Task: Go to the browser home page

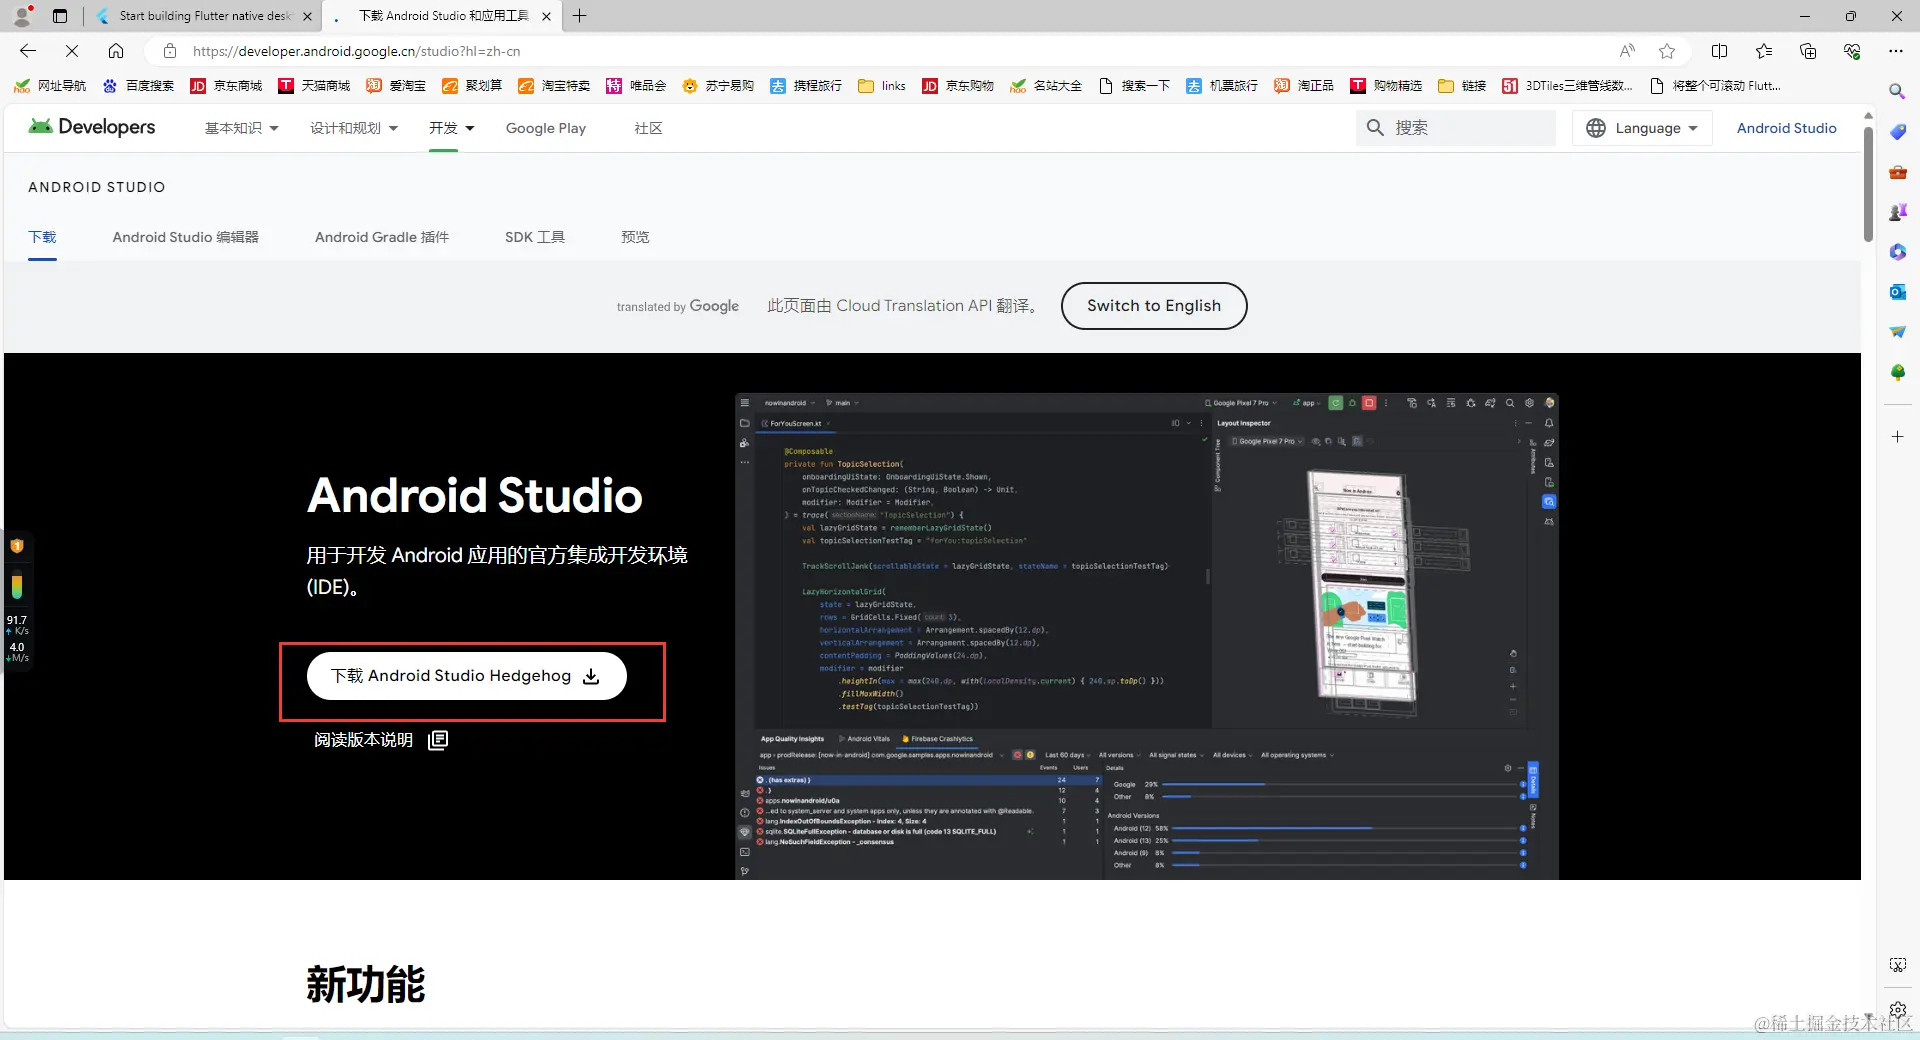Action: click(116, 51)
